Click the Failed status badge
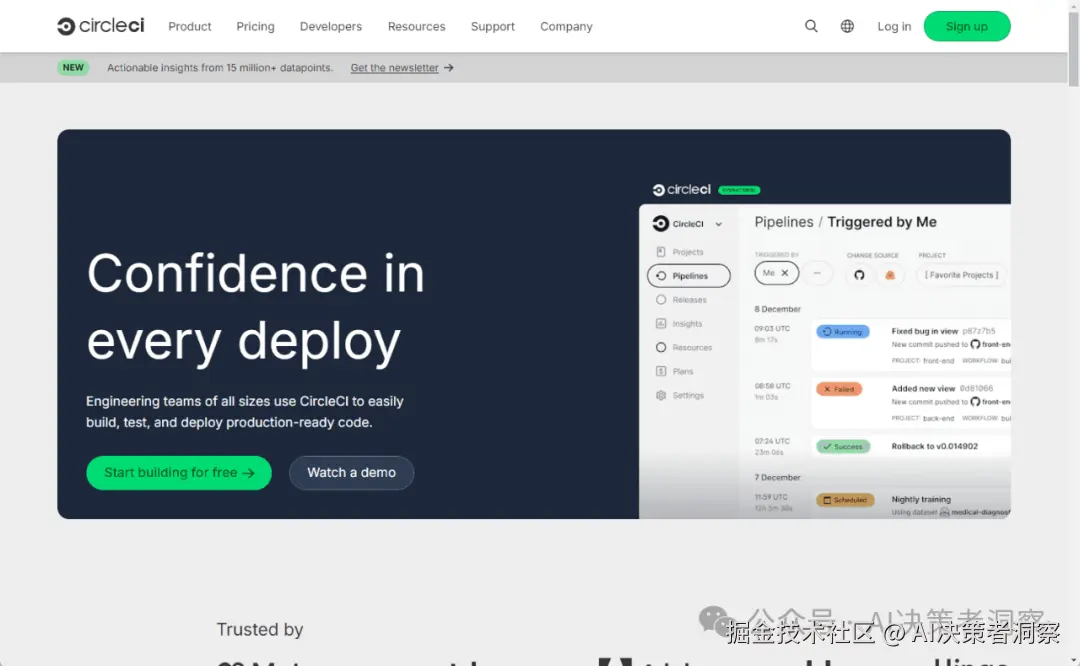 pyautogui.click(x=839, y=389)
